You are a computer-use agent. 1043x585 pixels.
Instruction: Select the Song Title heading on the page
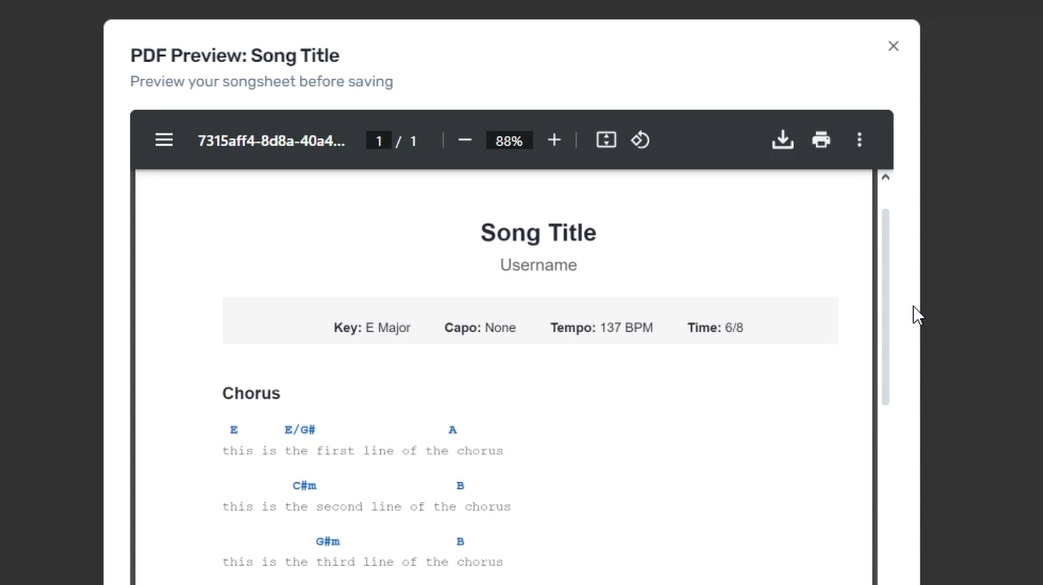[538, 232]
